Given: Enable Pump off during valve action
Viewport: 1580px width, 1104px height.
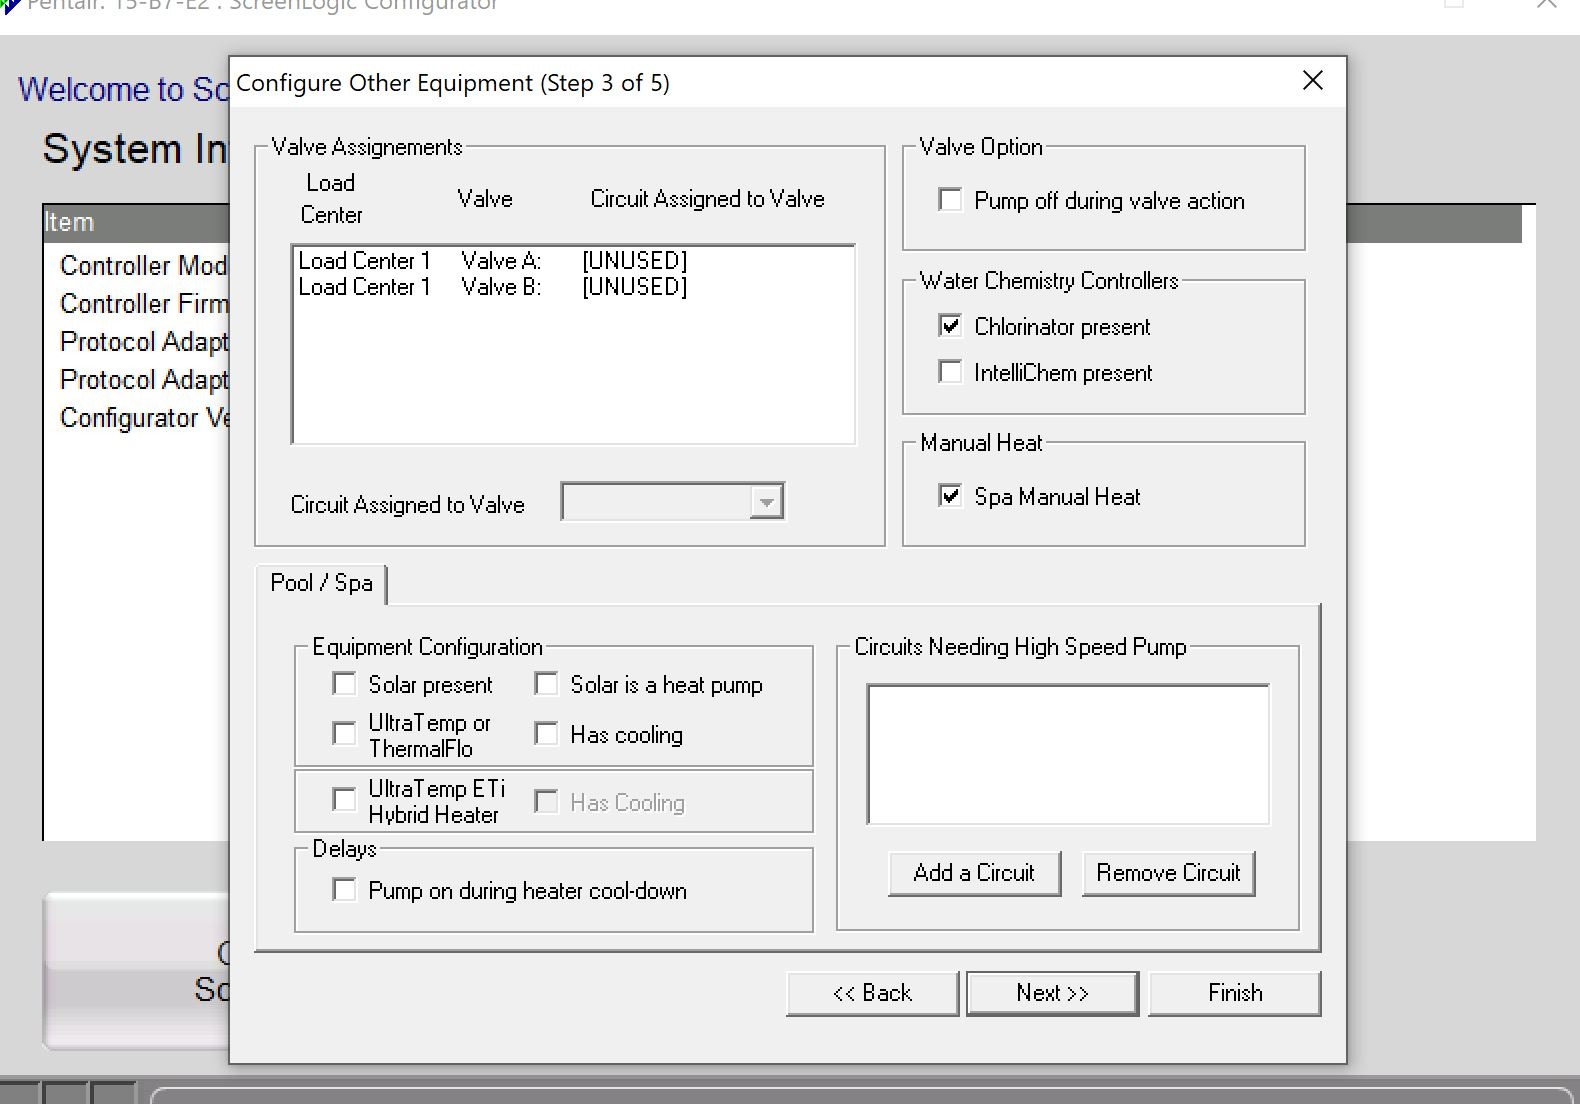Looking at the screenshot, I should pyautogui.click(x=950, y=200).
